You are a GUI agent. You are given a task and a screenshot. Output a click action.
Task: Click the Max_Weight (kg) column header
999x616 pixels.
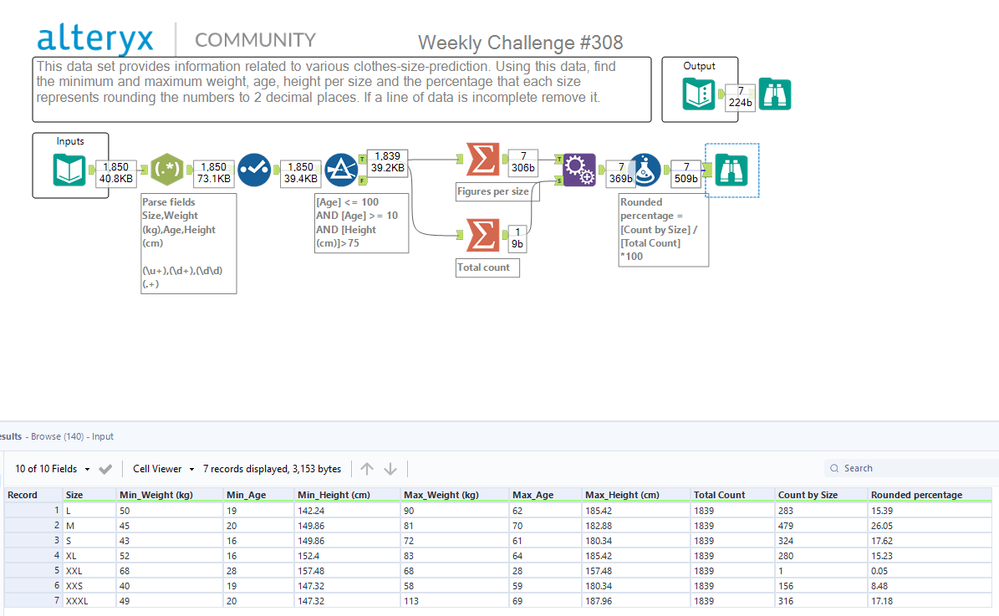pyautogui.click(x=455, y=495)
